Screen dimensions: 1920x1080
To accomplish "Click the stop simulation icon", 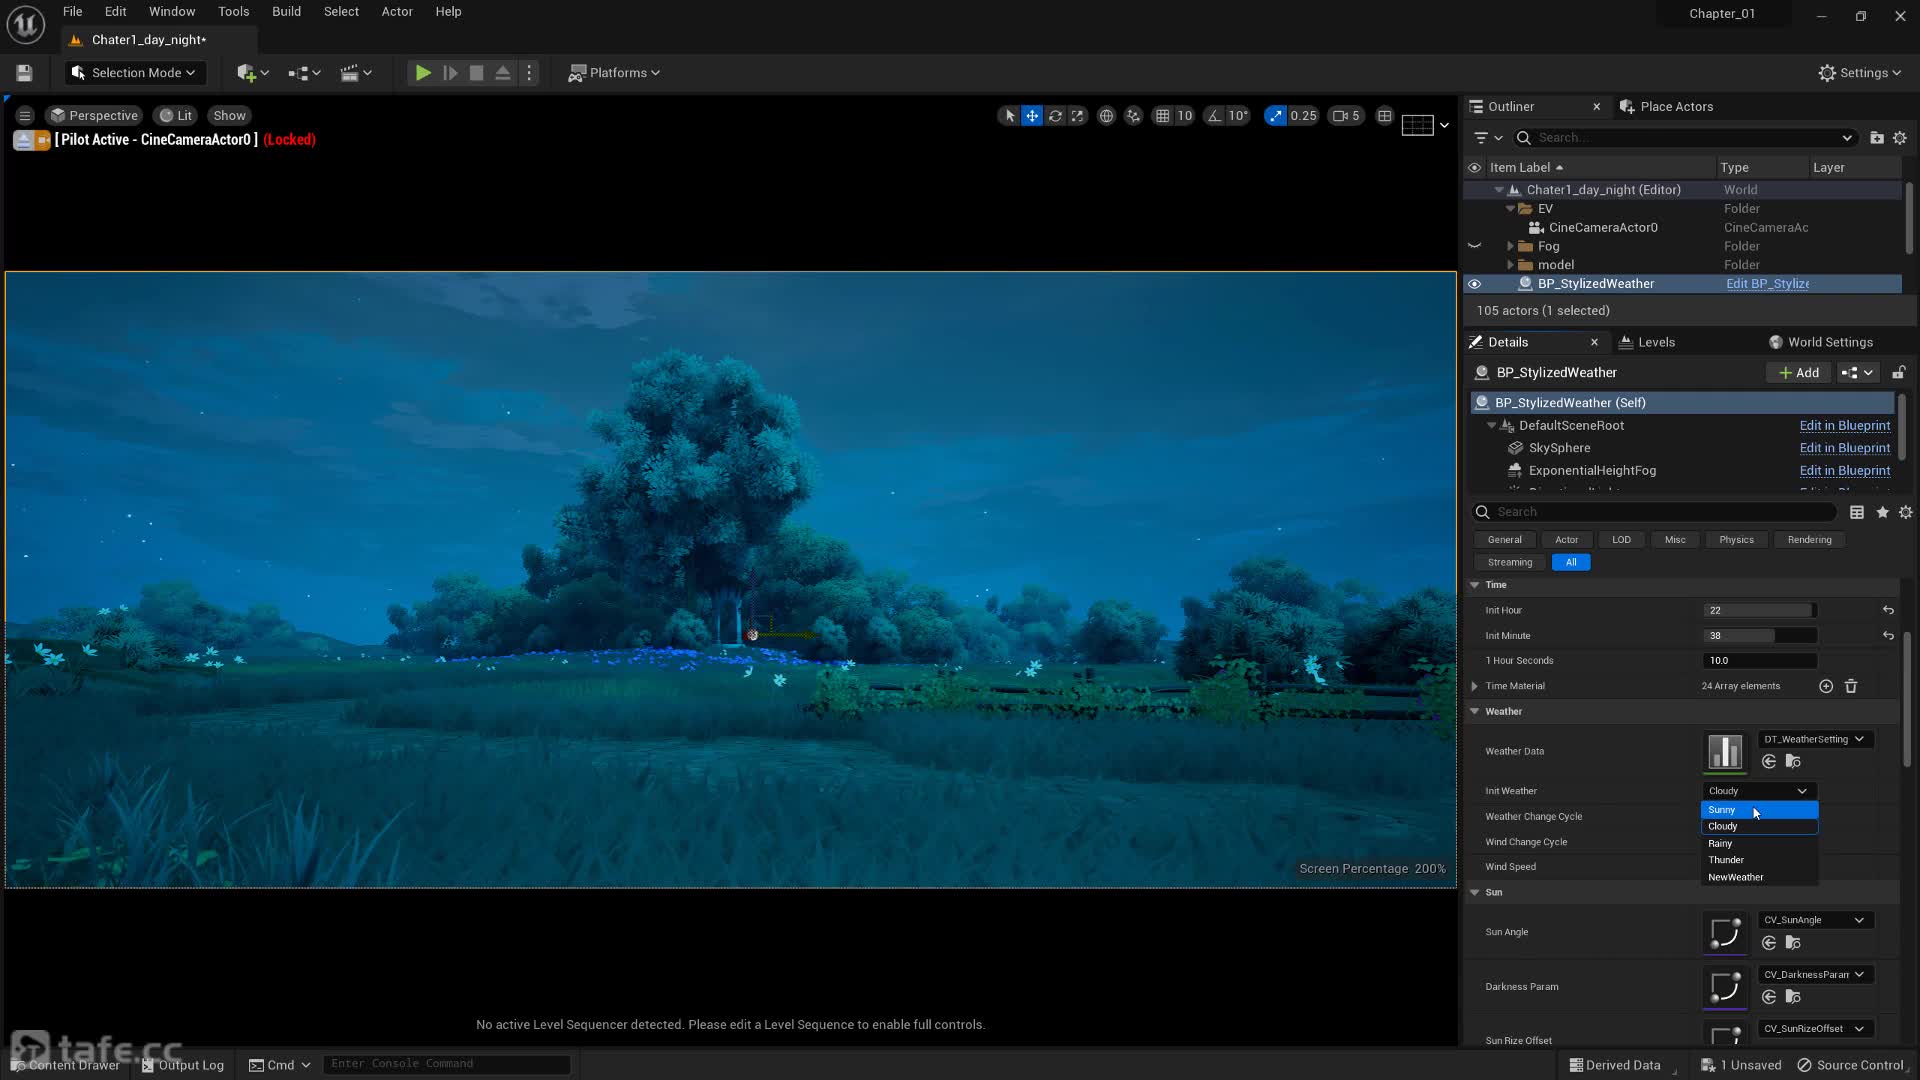I will click(x=477, y=73).
